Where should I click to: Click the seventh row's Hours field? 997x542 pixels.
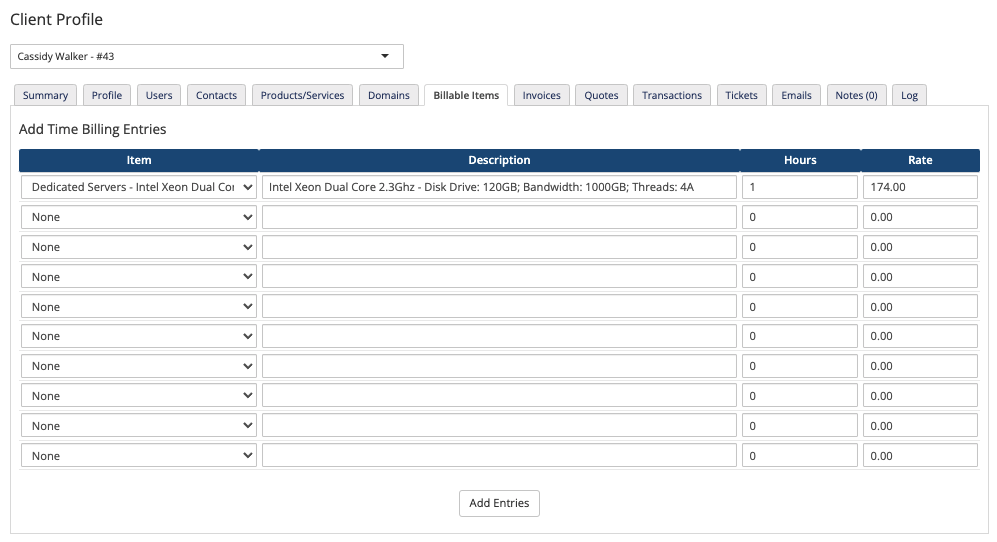click(800, 366)
